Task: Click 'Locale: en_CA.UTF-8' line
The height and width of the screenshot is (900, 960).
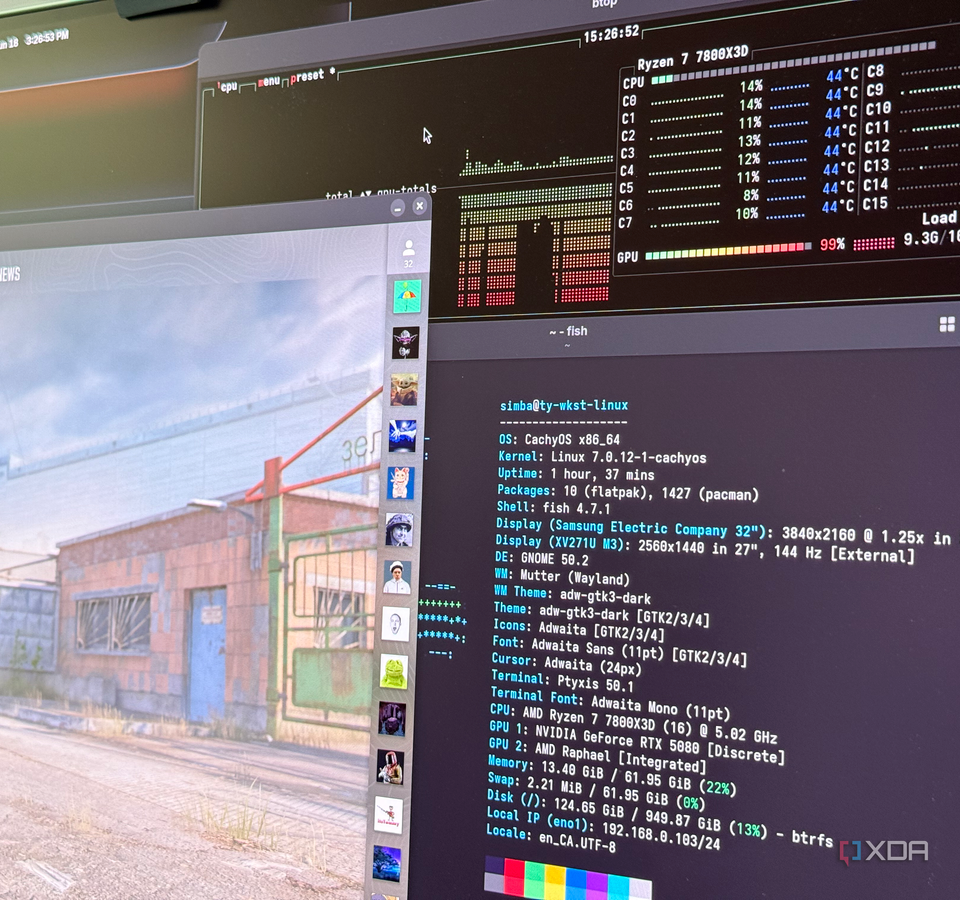Action: pyautogui.click(x=551, y=839)
